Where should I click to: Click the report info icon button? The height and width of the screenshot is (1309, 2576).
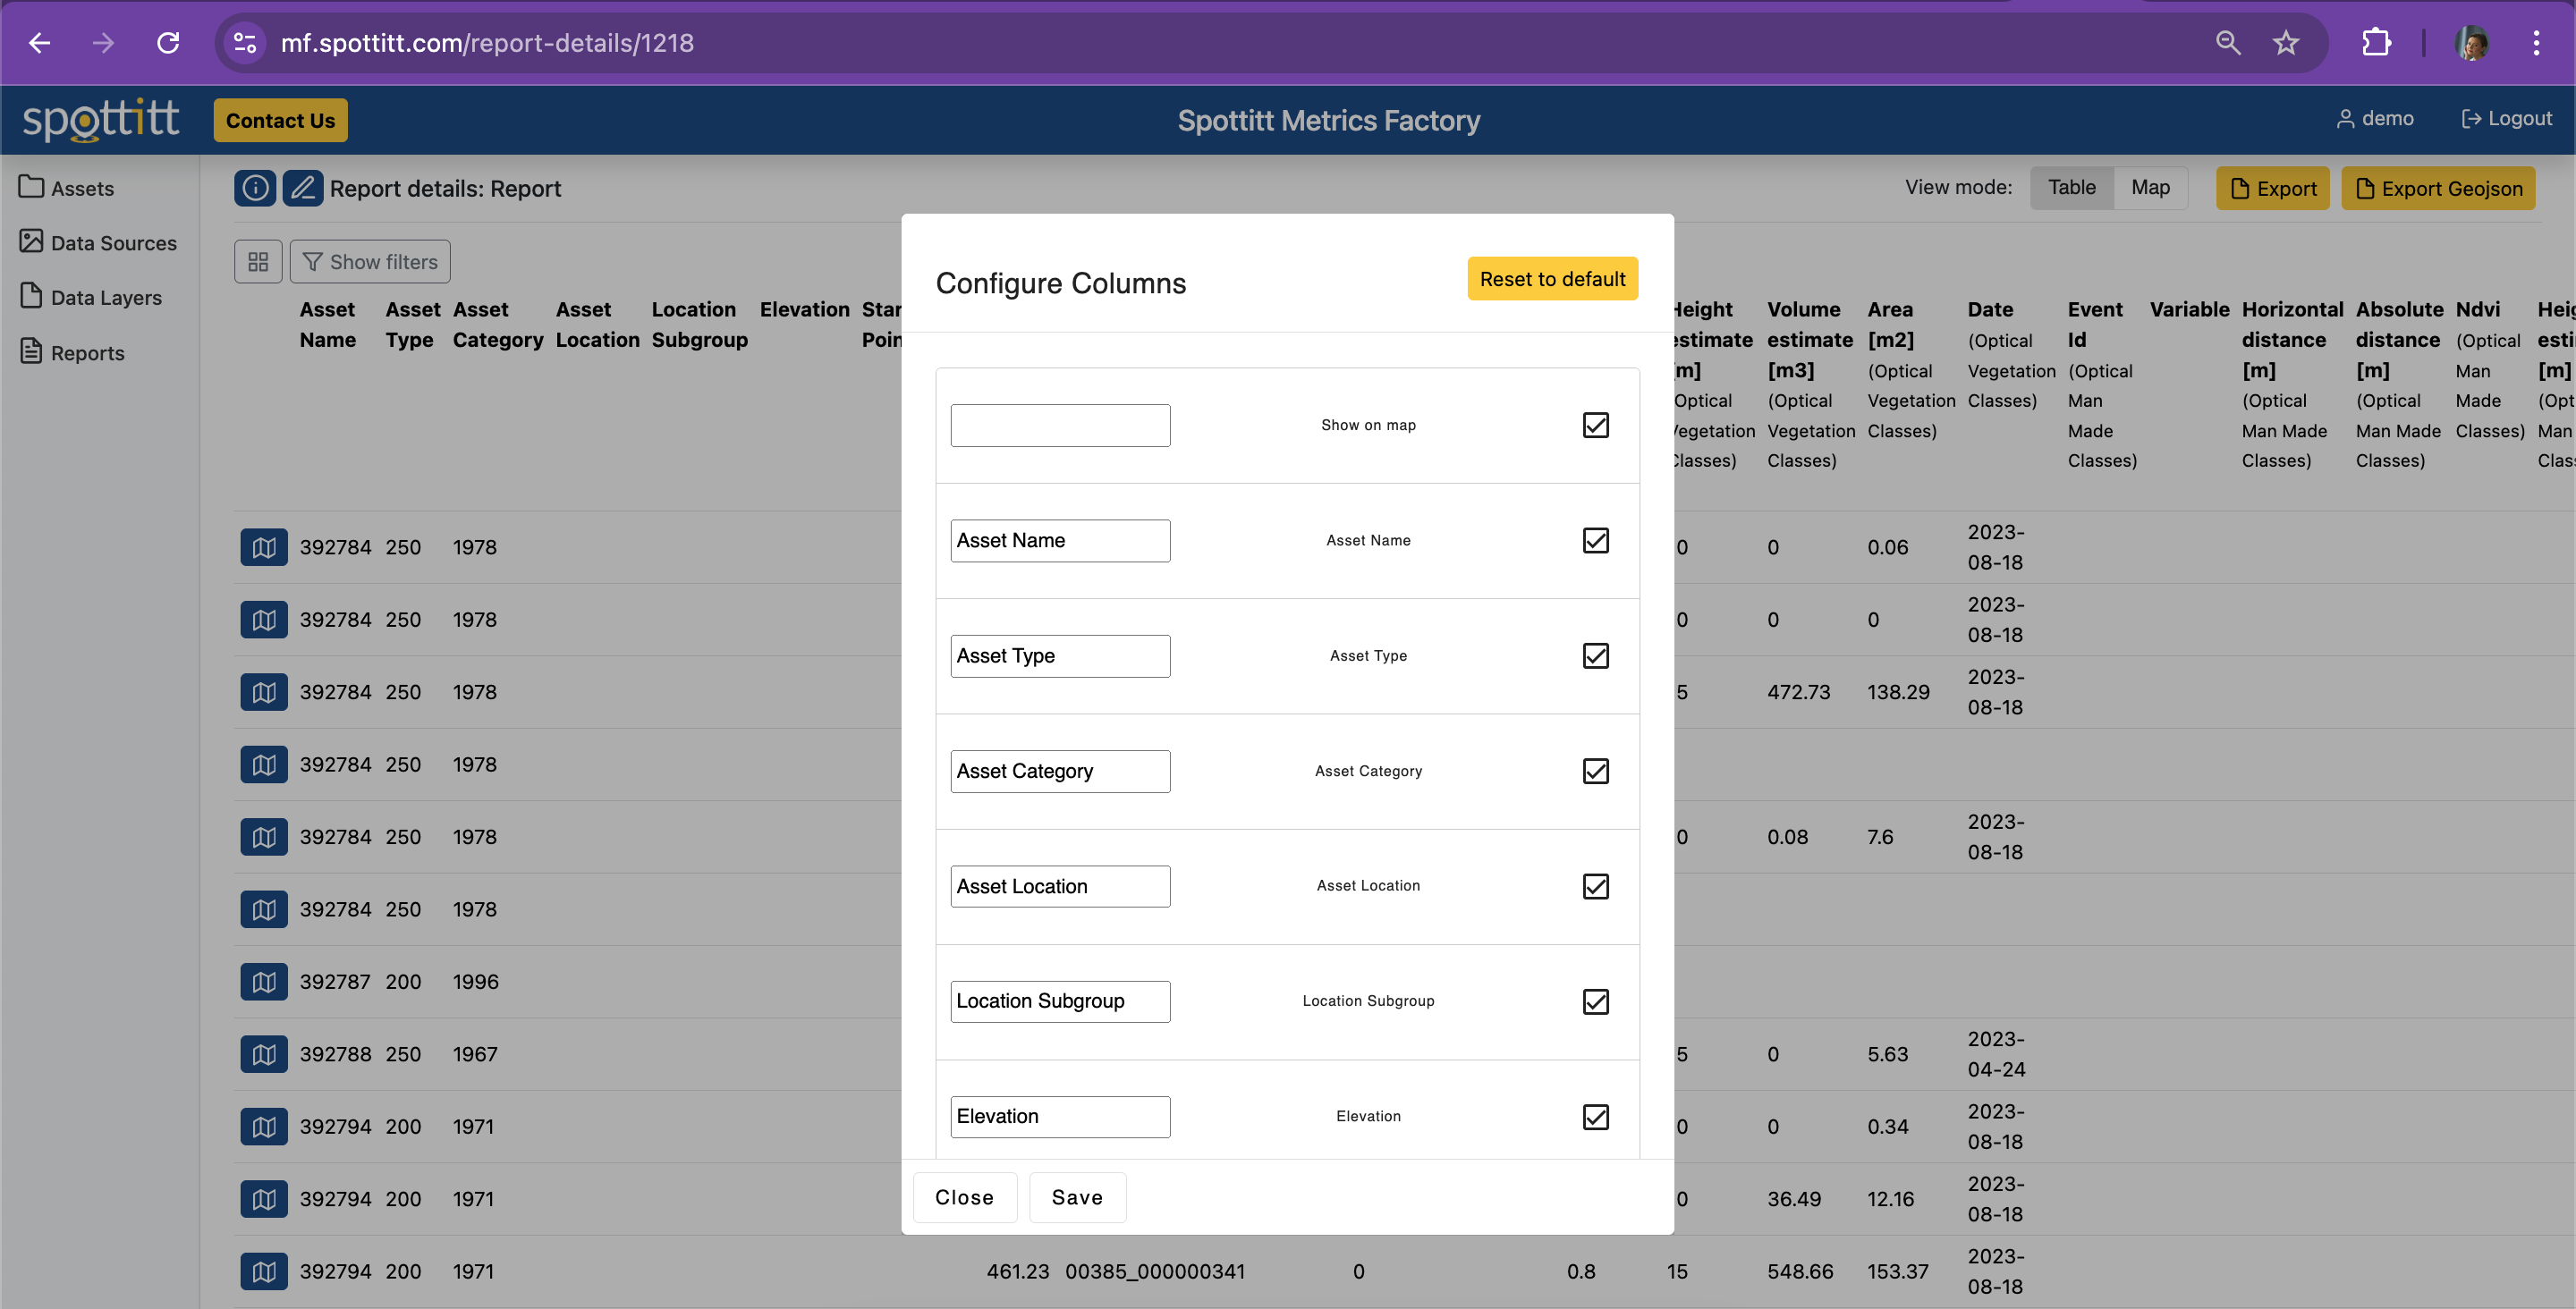(x=255, y=188)
